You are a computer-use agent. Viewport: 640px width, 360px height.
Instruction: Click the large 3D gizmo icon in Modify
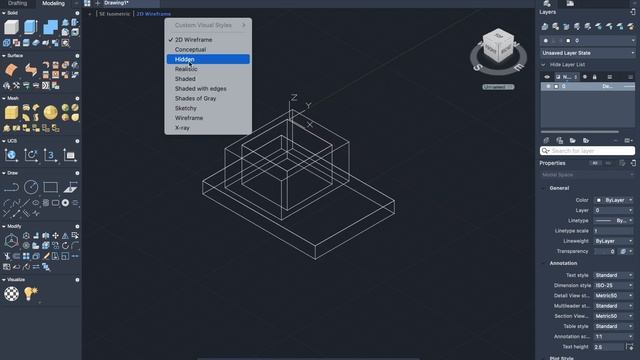coord(11,241)
